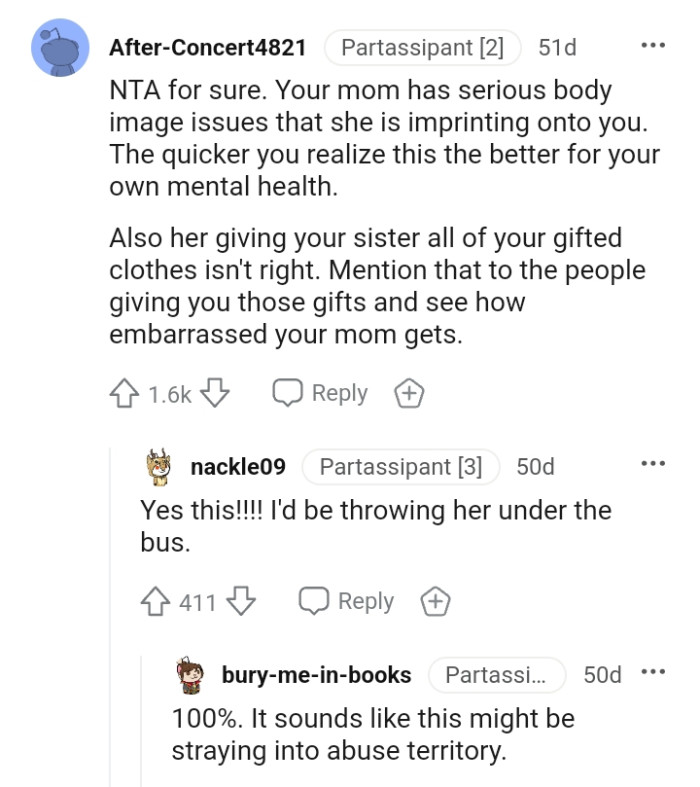Open After-Concert4821's avatar profile
Screen dimensions: 700x787
(x=62, y=48)
